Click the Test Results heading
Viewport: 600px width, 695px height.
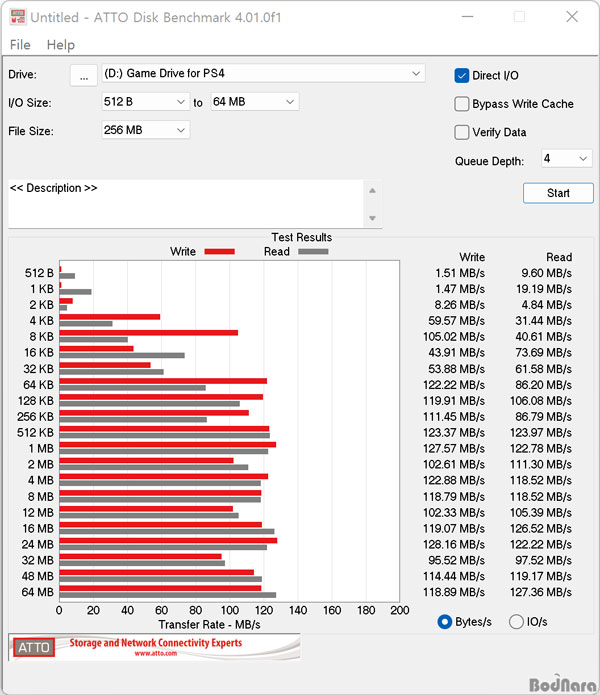point(301,237)
